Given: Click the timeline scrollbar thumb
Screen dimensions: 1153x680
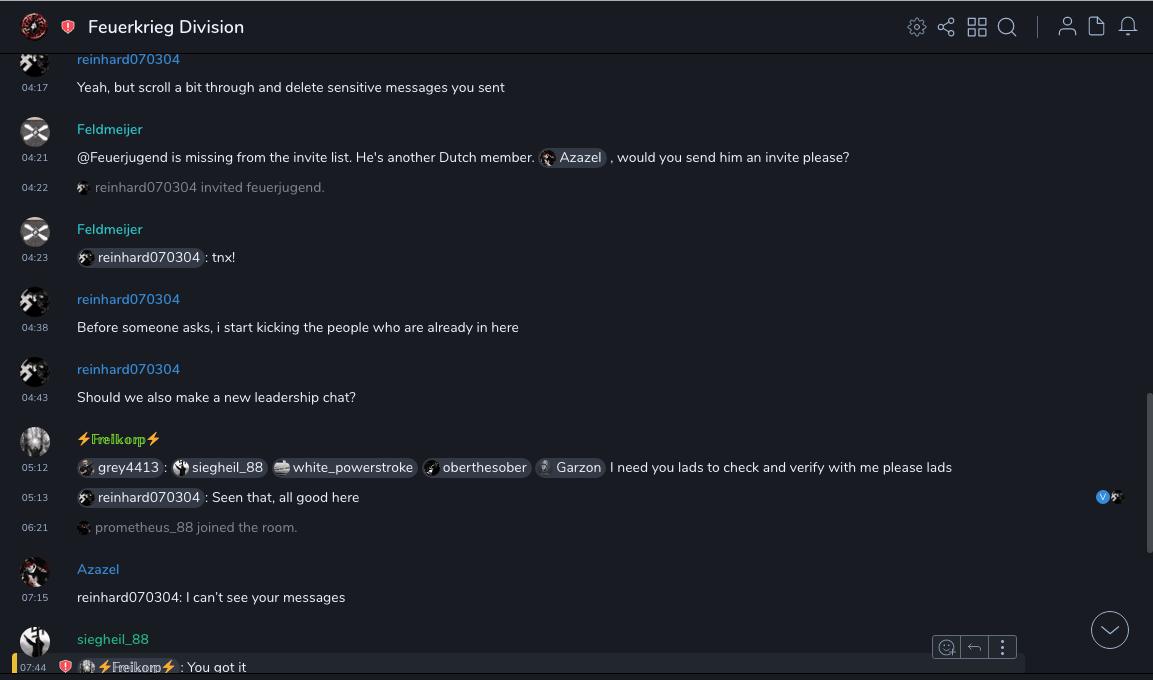Looking at the screenshot, I should click(x=1148, y=470).
